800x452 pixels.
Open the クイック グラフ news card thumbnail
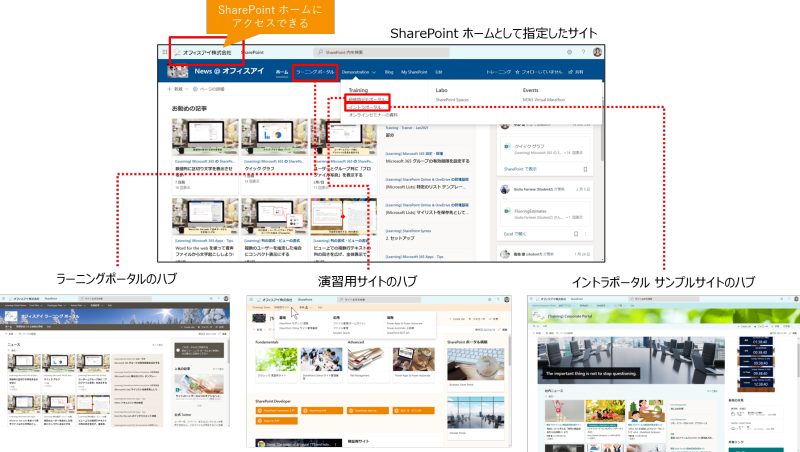click(x=274, y=137)
